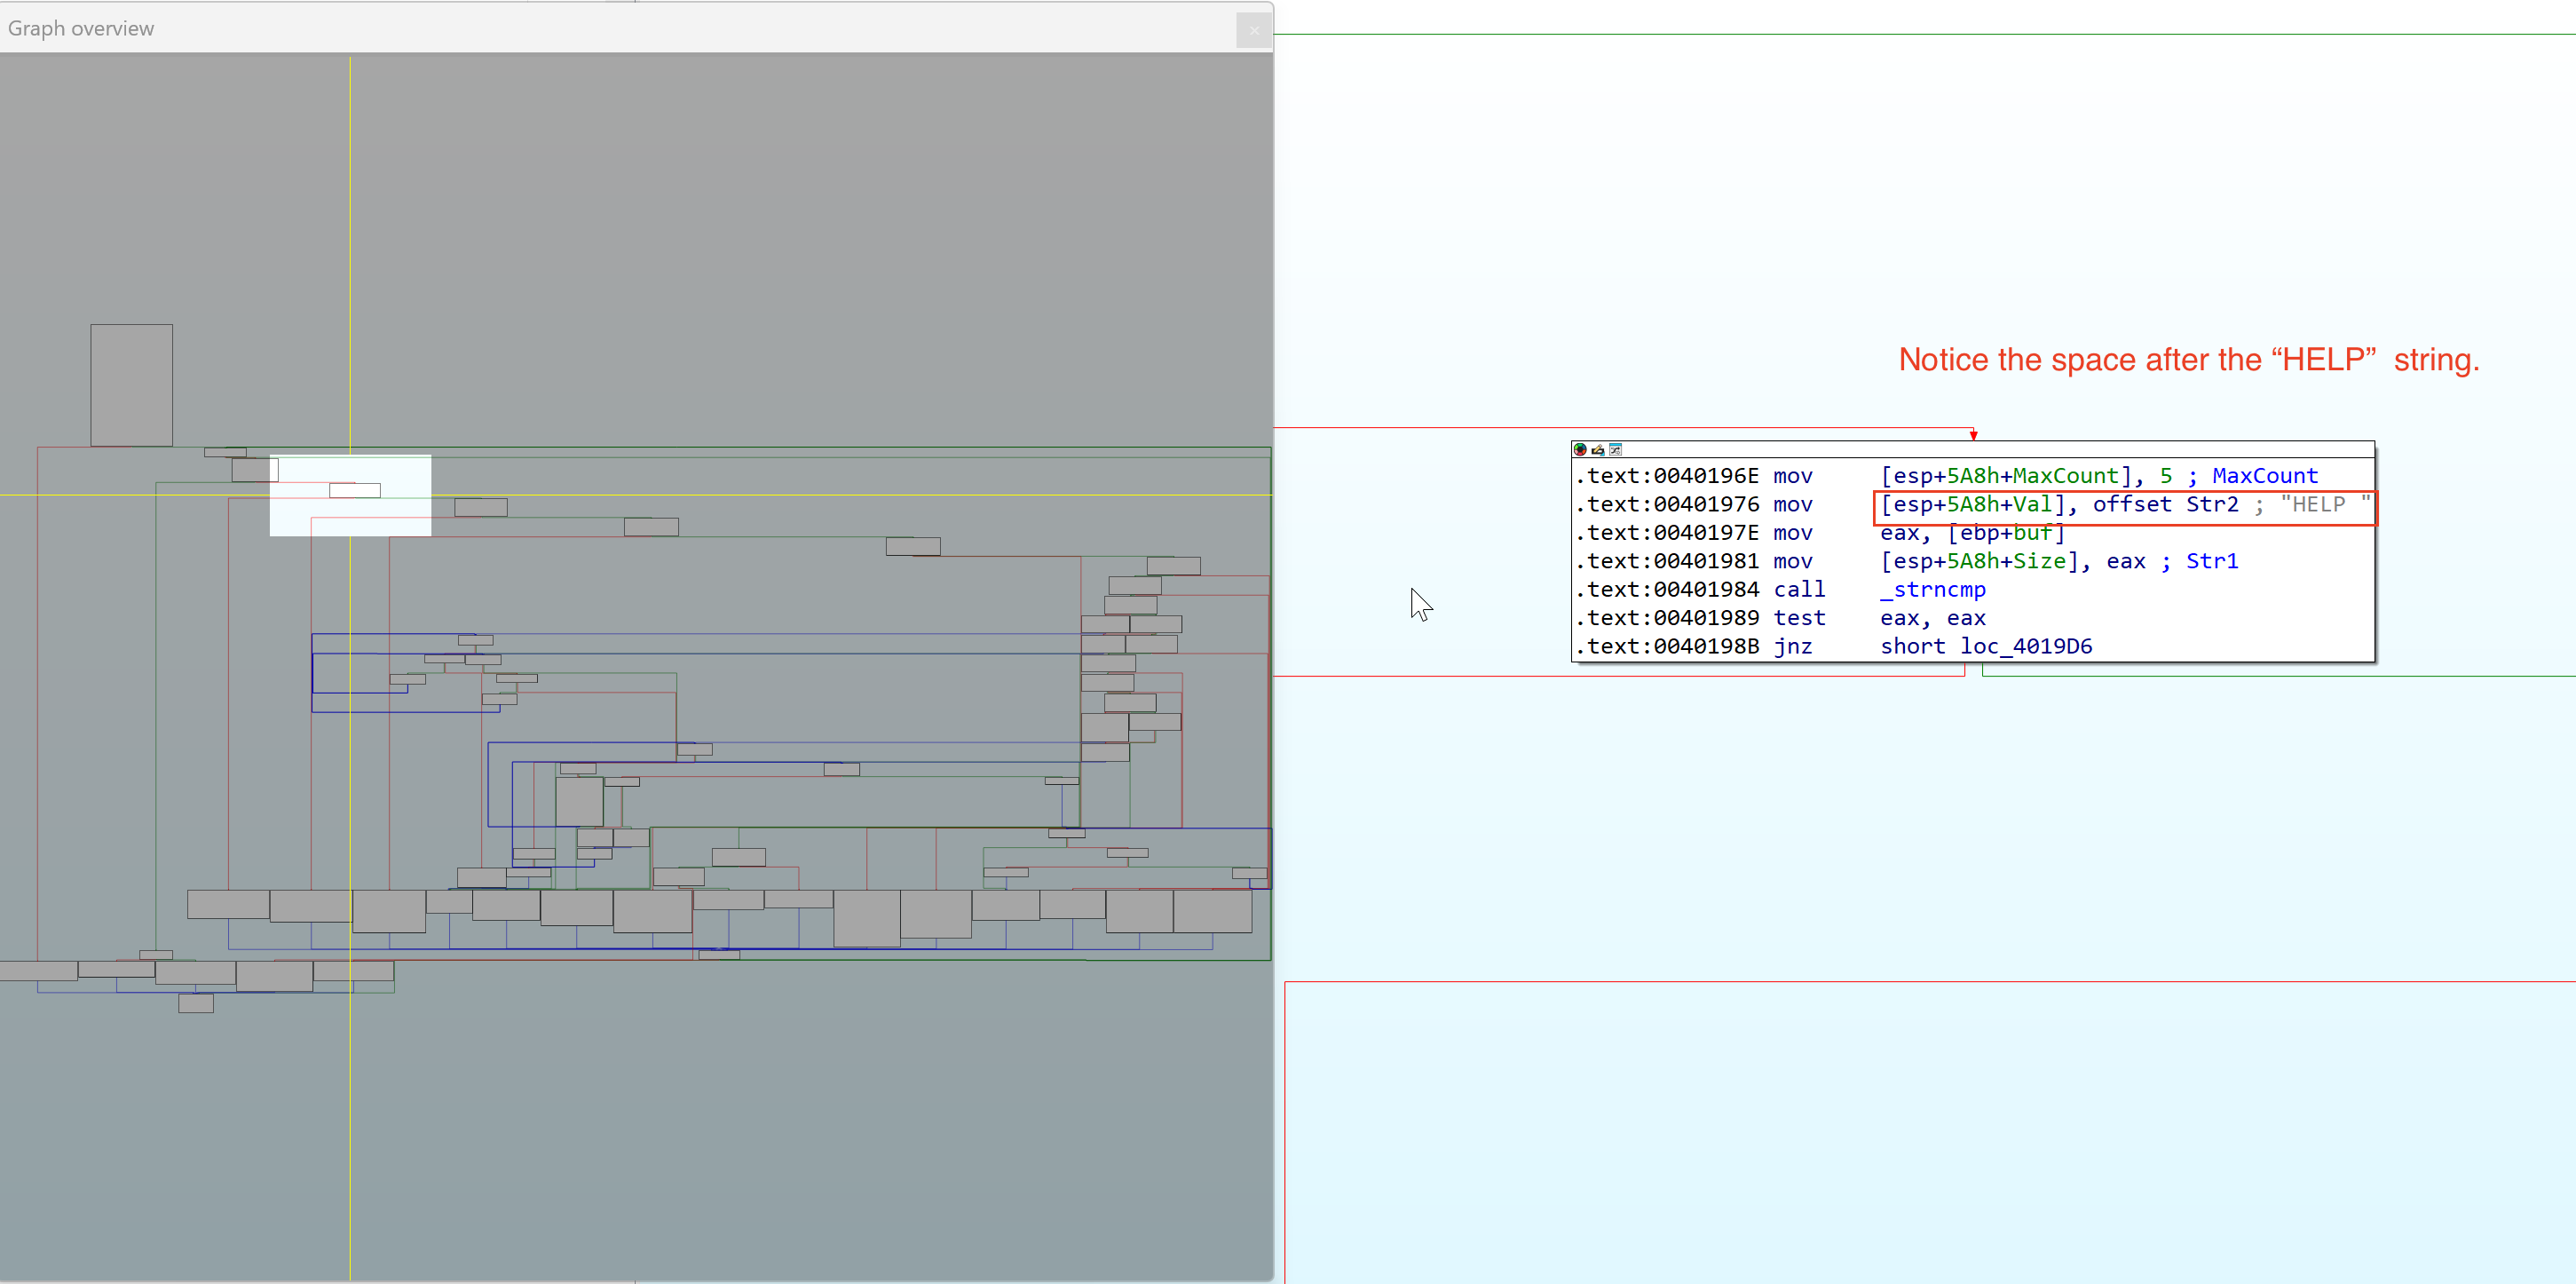Click the Str1 comment text
The image size is (2576, 1284).
[x=2211, y=562]
